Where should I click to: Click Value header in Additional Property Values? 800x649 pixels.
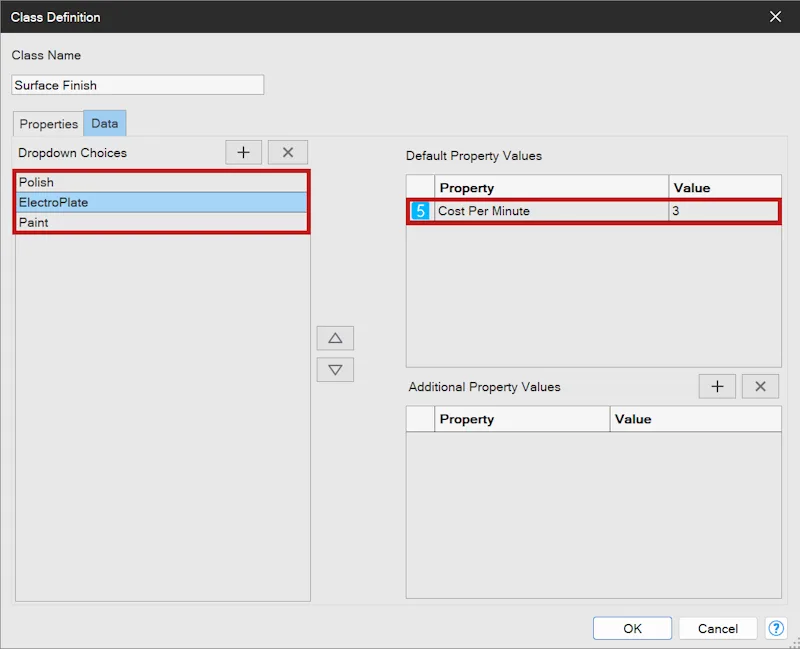point(695,419)
